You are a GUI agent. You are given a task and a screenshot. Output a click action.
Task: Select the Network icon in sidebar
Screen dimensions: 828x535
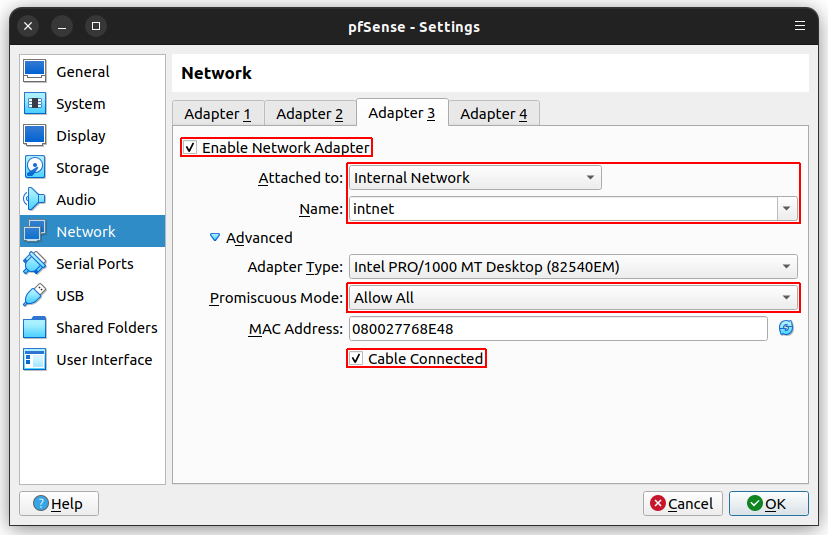[x=34, y=231]
